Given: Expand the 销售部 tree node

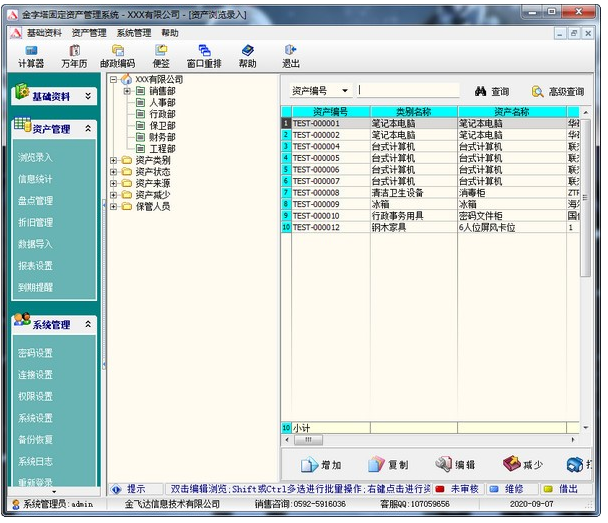Looking at the screenshot, I should pyautogui.click(x=128, y=91).
